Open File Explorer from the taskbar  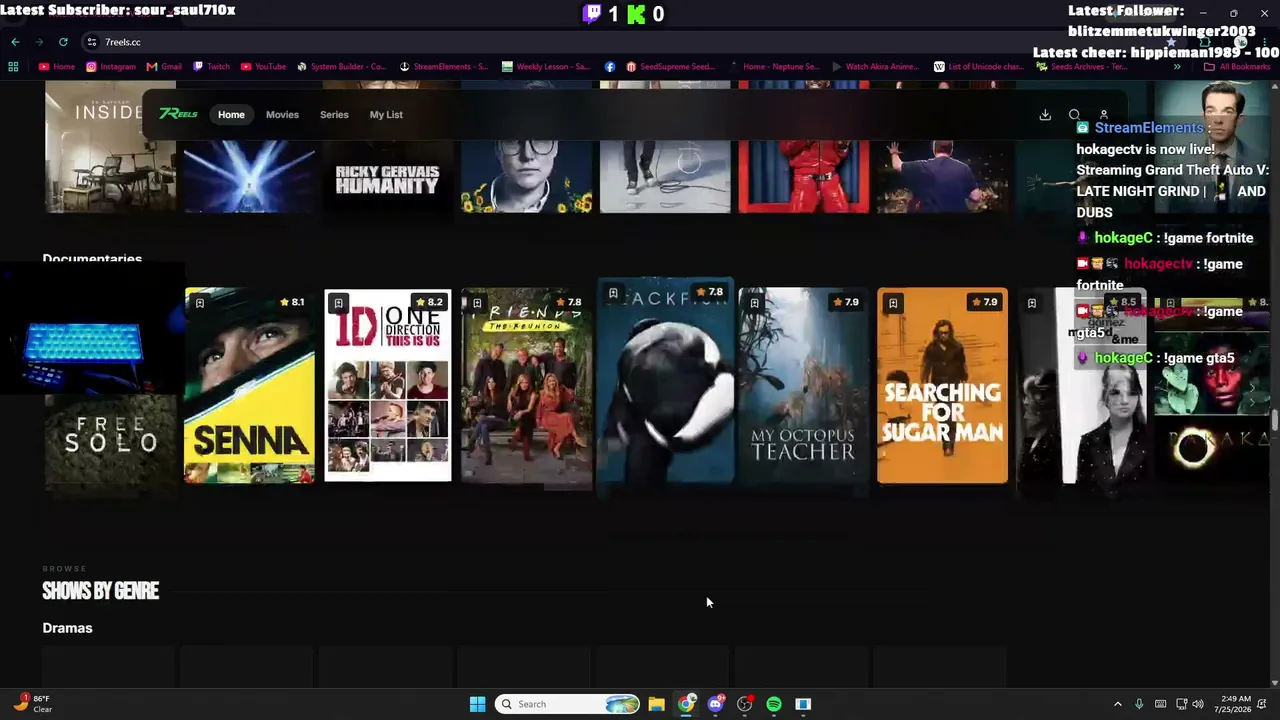point(656,704)
